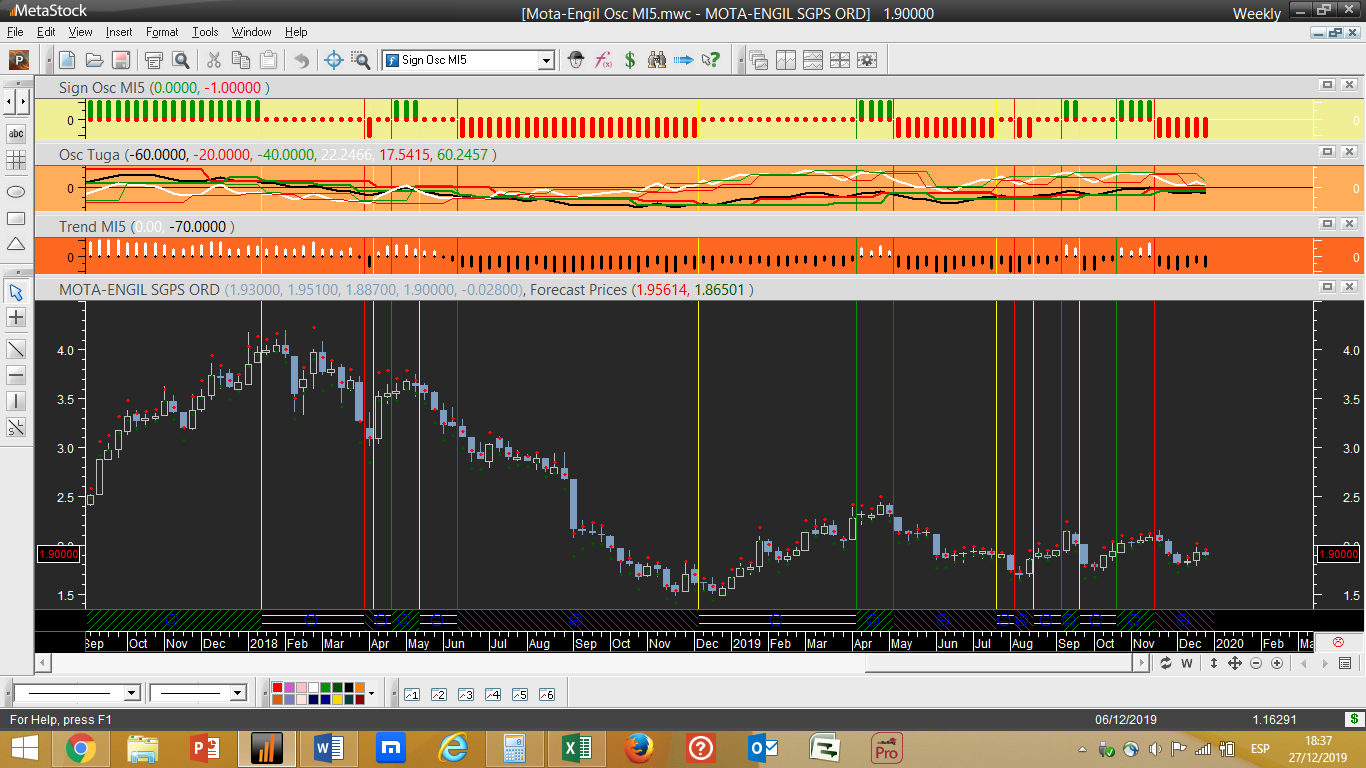Screen dimensions: 1366x768
Task: Open The Explorer binoculars tool
Action: click(x=657, y=60)
